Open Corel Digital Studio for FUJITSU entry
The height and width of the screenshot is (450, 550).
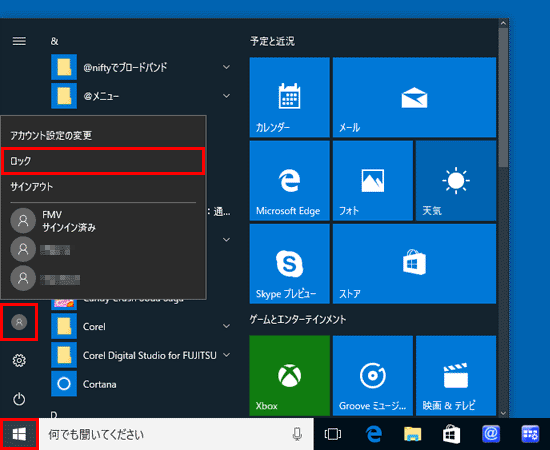click(141, 355)
